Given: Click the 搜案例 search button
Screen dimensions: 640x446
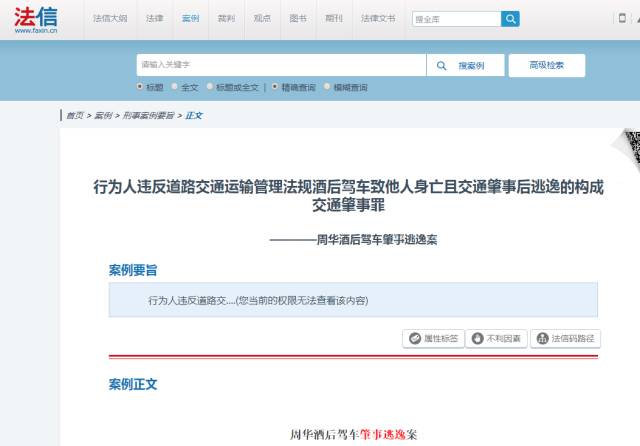Looking at the screenshot, I should pos(465,65).
